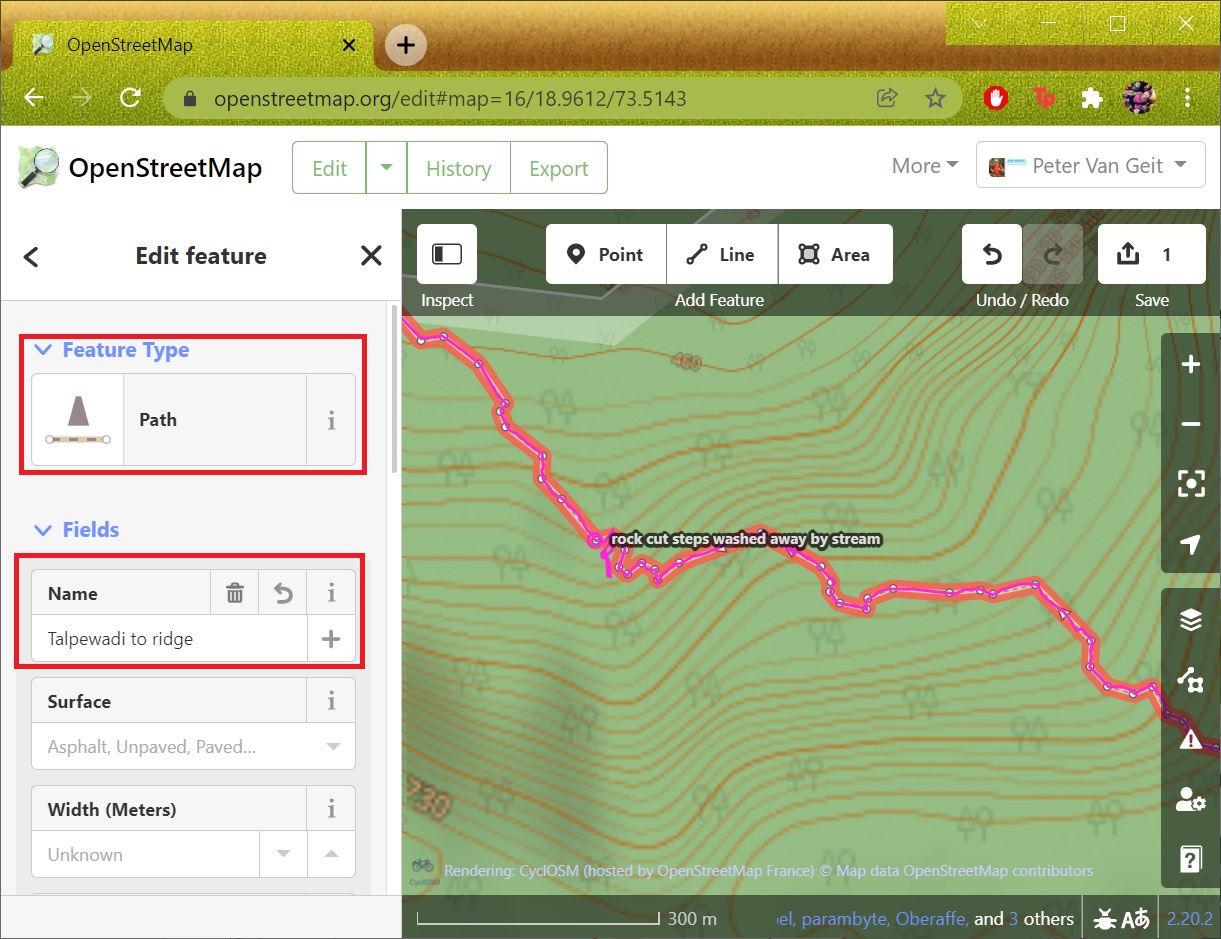
Task: Show info for the Name field
Action: coord(331,593)
